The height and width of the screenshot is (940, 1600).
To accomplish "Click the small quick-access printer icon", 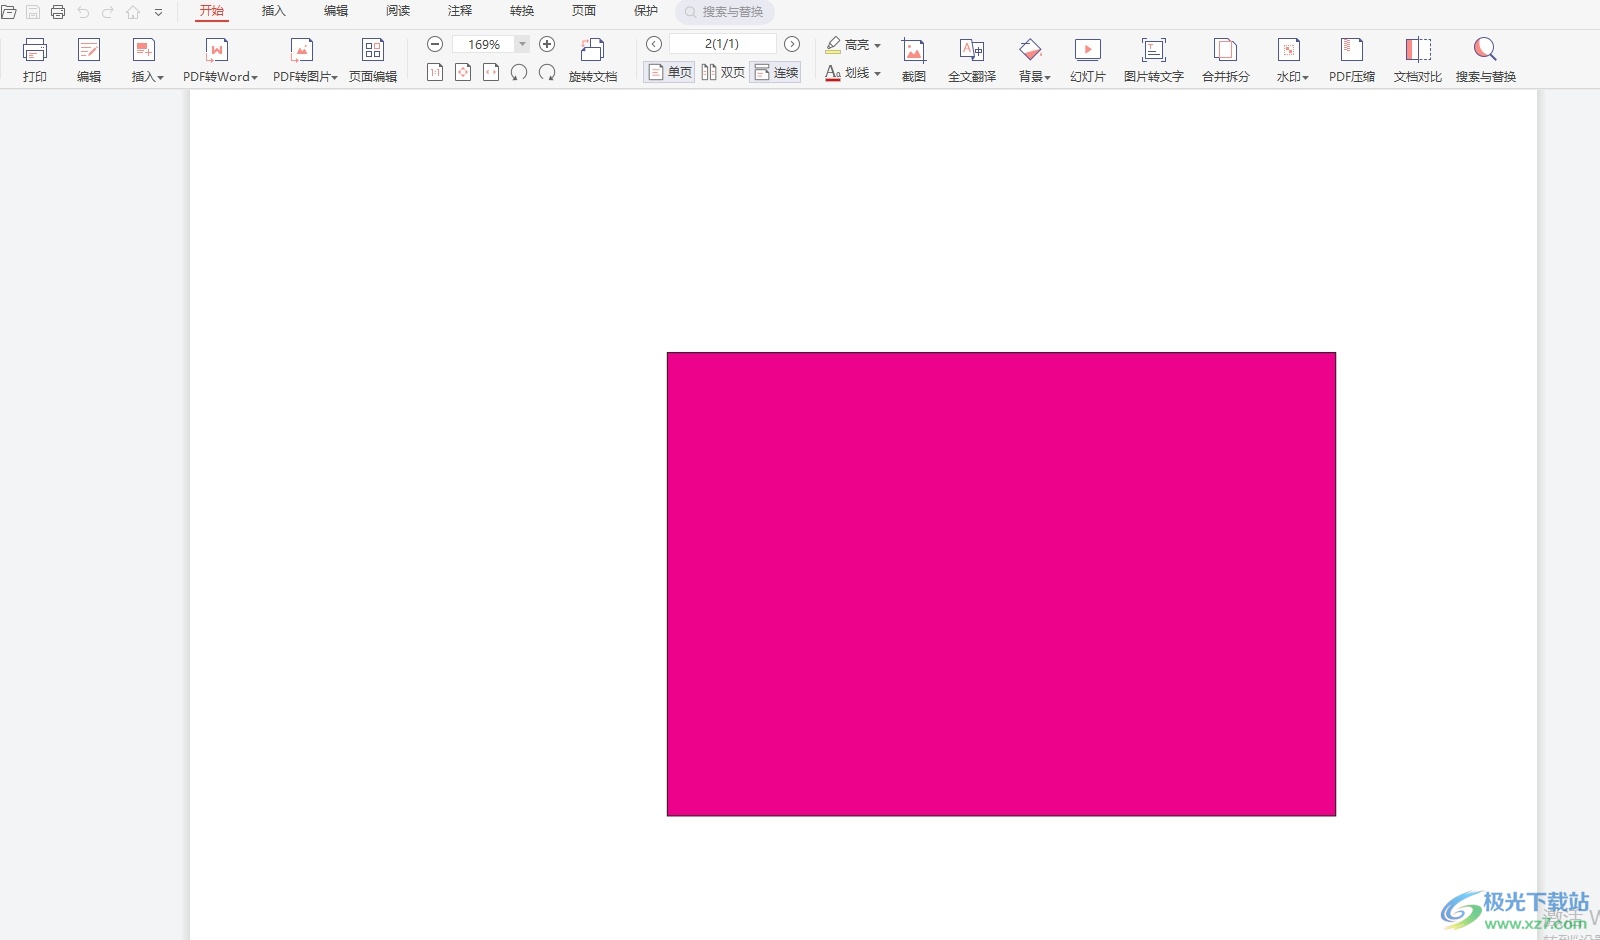I will tap(58, 12).
